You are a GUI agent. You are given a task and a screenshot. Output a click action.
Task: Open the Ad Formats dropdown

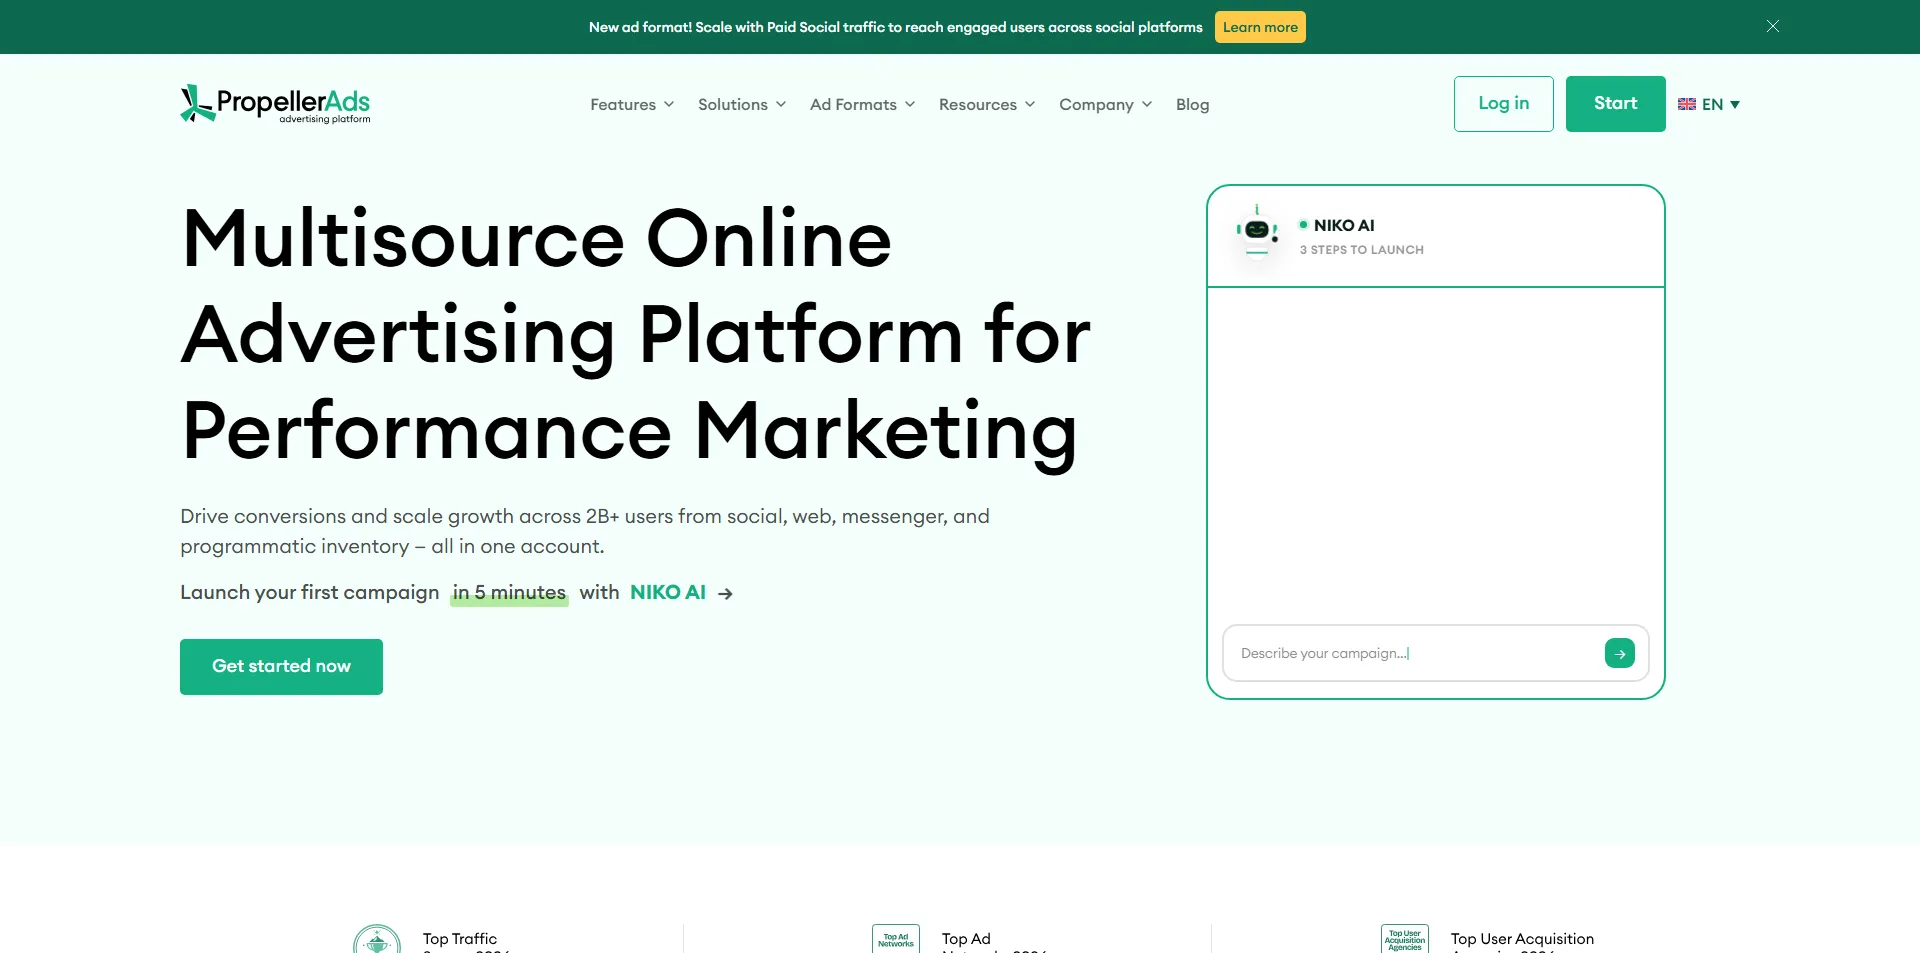click(x=862, y=104)
